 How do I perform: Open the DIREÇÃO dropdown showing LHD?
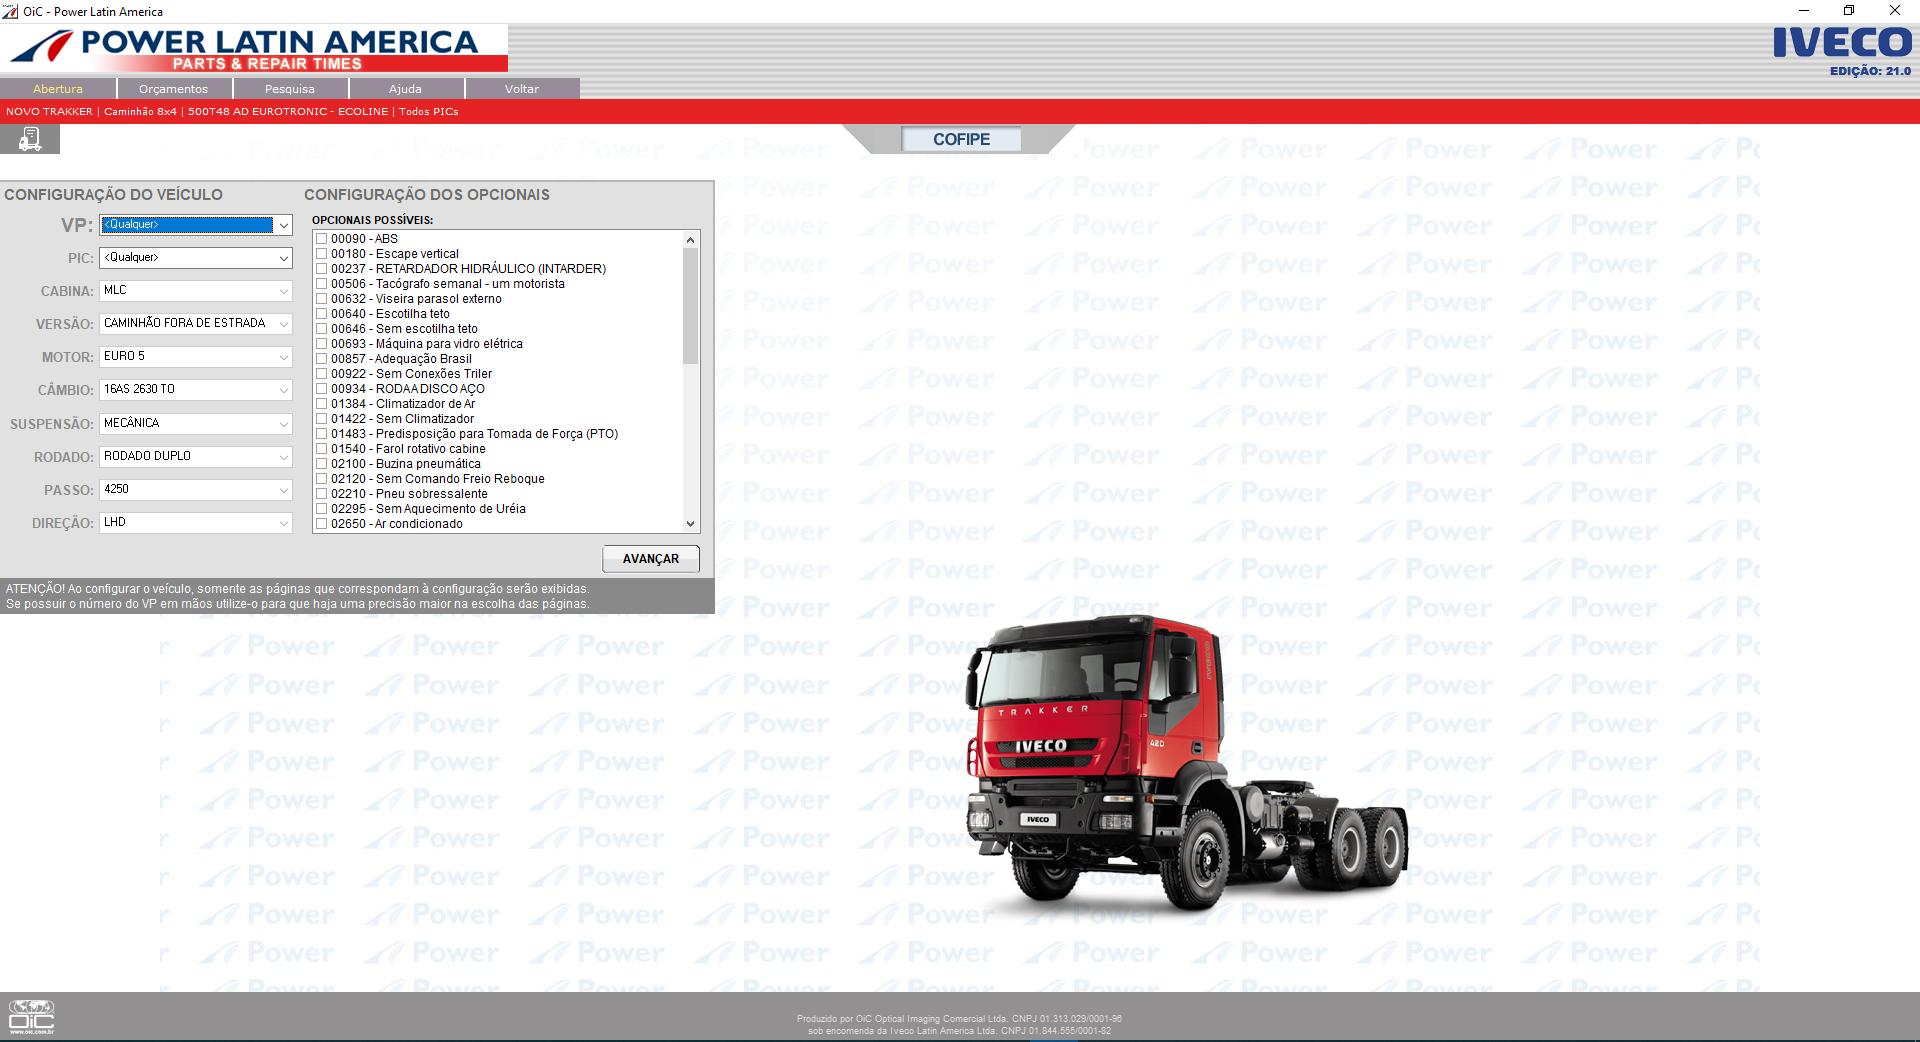click(x=196, y=523)
